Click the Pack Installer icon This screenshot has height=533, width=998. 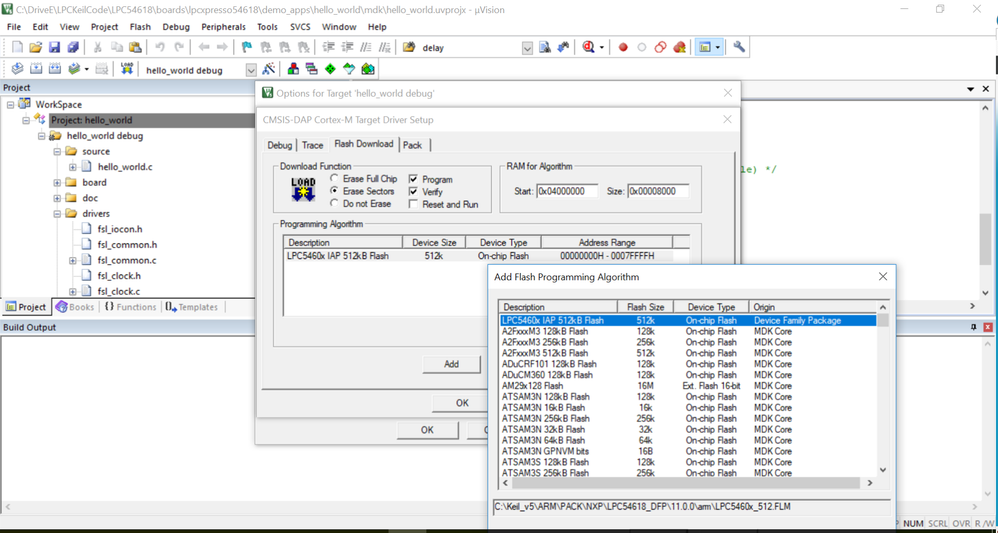[x=367, y=69]
